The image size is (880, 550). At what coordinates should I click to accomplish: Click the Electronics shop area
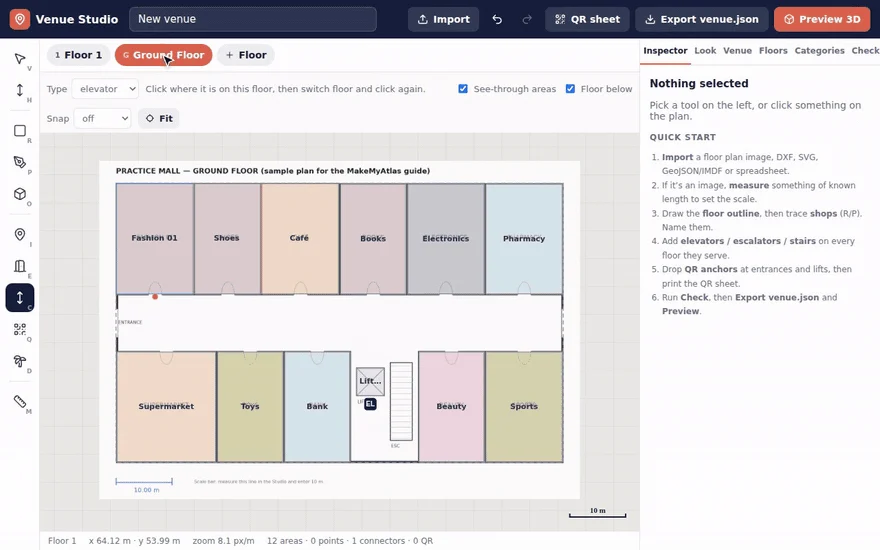coord(446,238)
